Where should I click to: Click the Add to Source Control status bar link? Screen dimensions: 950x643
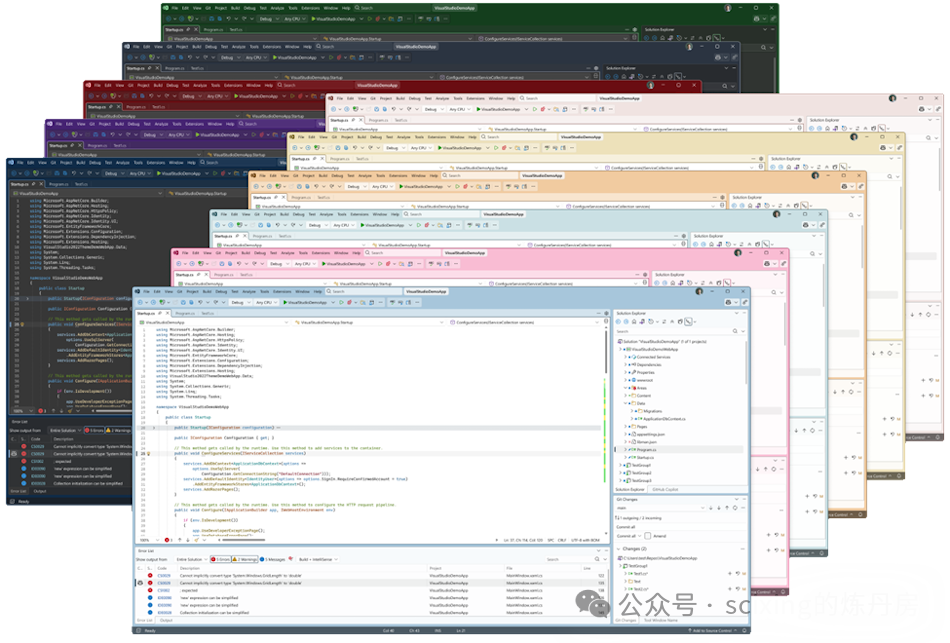tap(711, 631)
